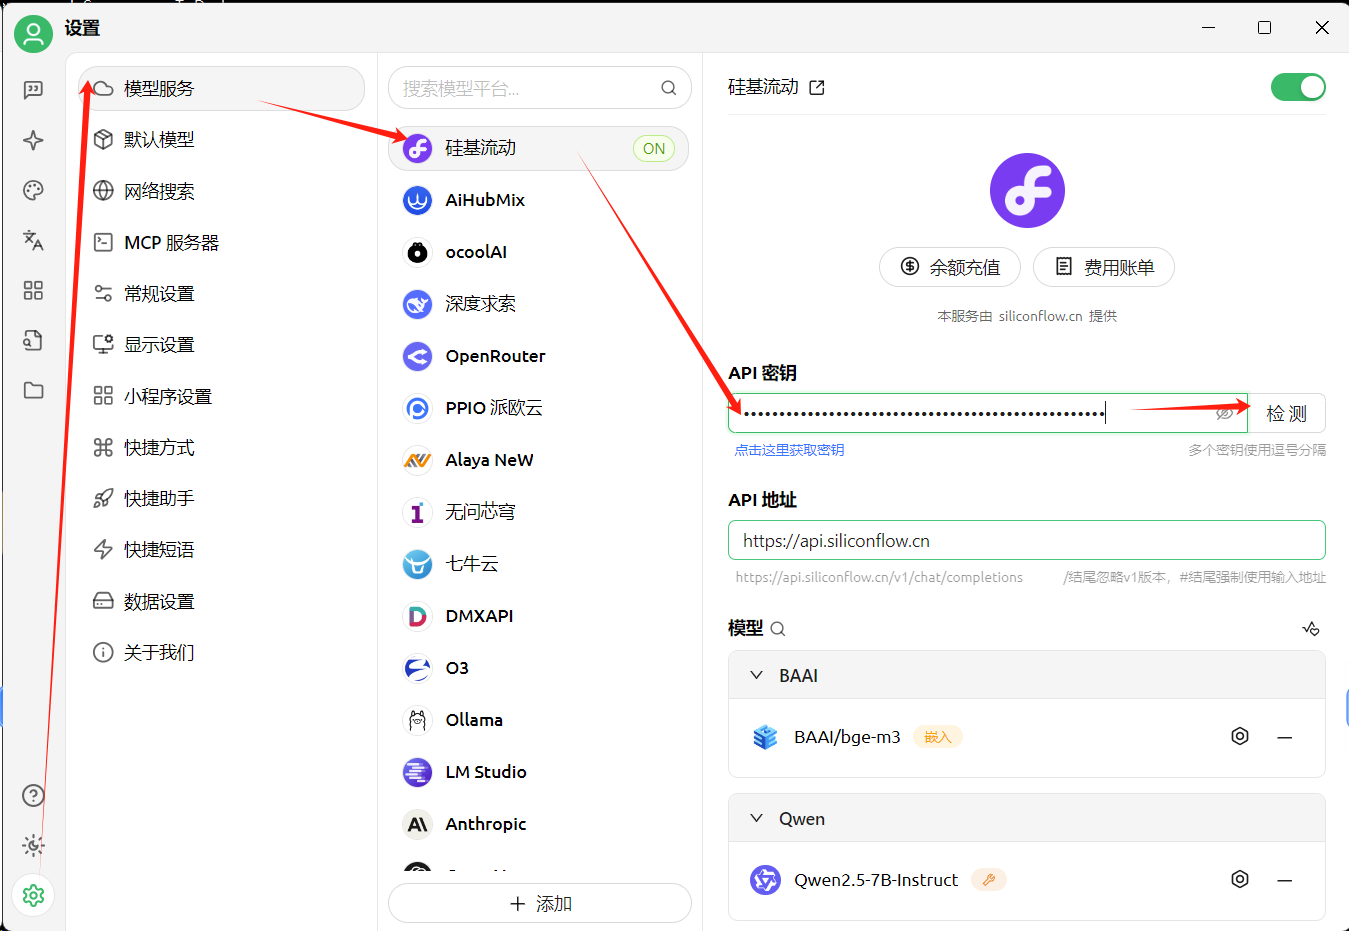This screenshot has height=931, width=1349.
Task: Select Anthropic provider
Action: 539,824
